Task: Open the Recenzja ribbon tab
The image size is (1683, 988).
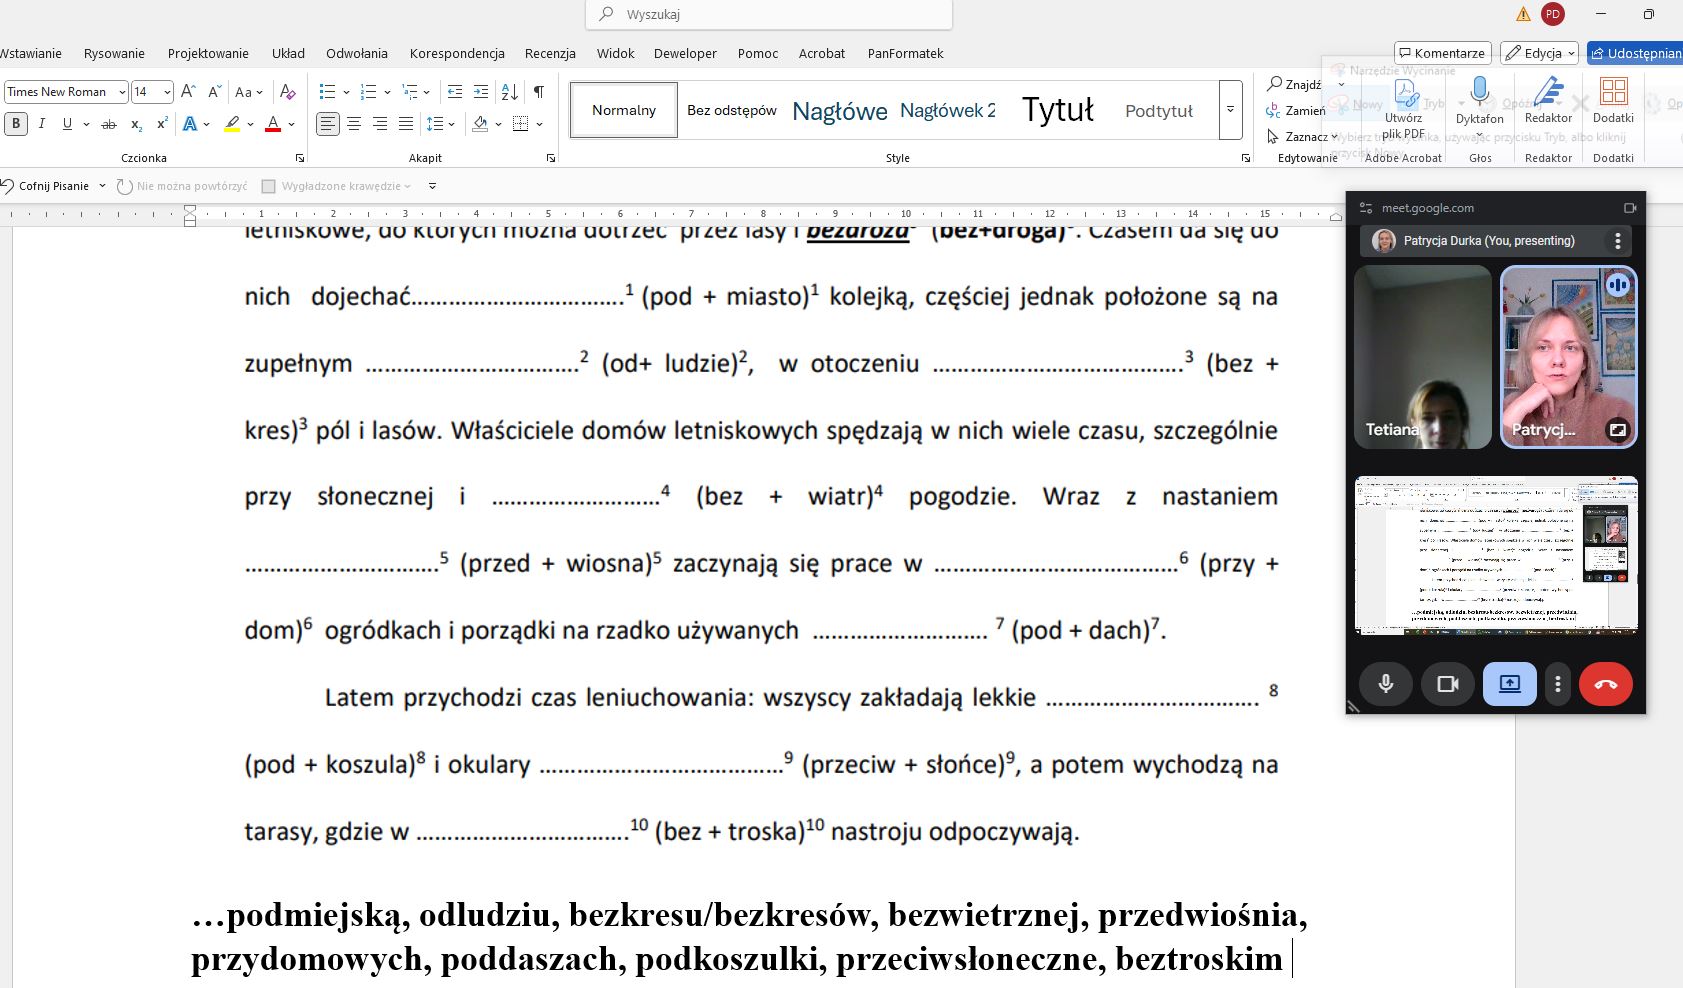Action: 550,53
